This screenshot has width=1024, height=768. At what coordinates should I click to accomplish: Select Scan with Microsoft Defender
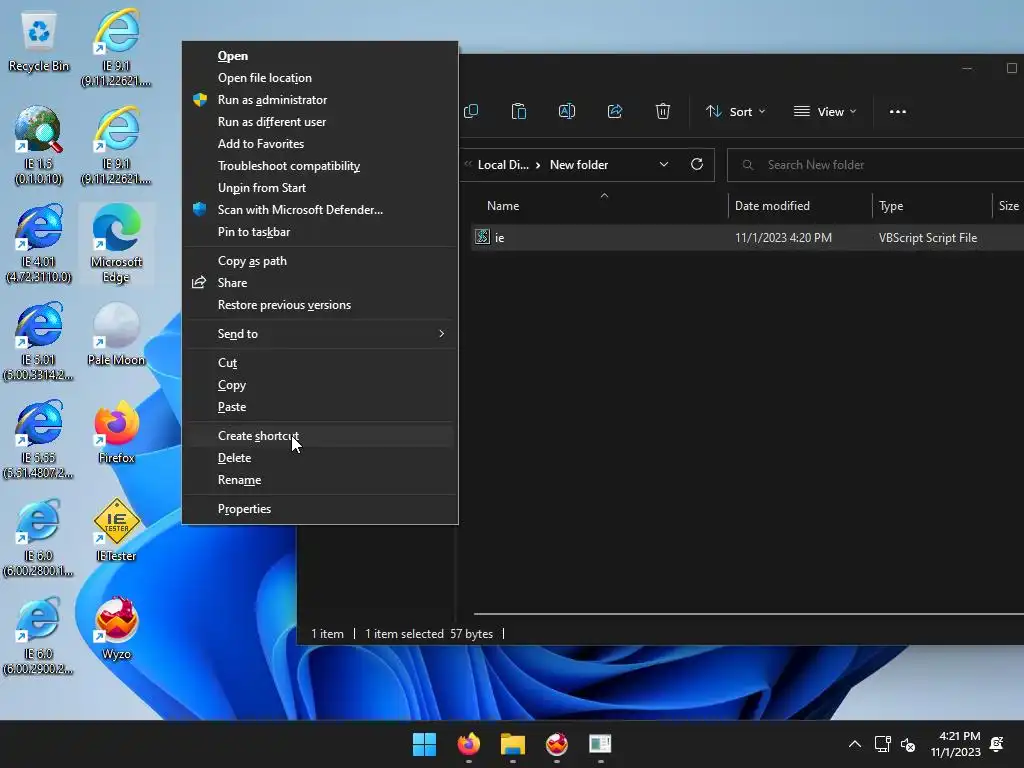[x=320, y=210]
